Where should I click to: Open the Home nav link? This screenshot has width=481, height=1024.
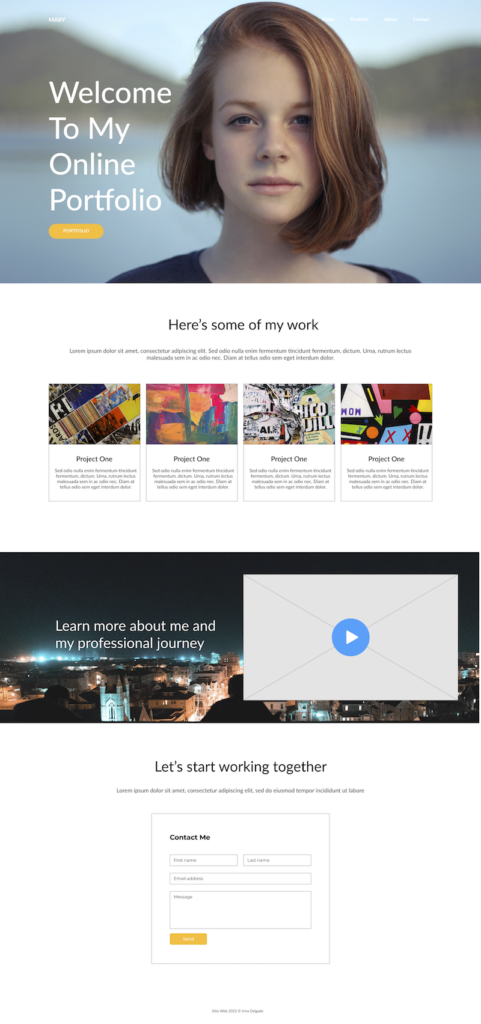tap(328, 20)
